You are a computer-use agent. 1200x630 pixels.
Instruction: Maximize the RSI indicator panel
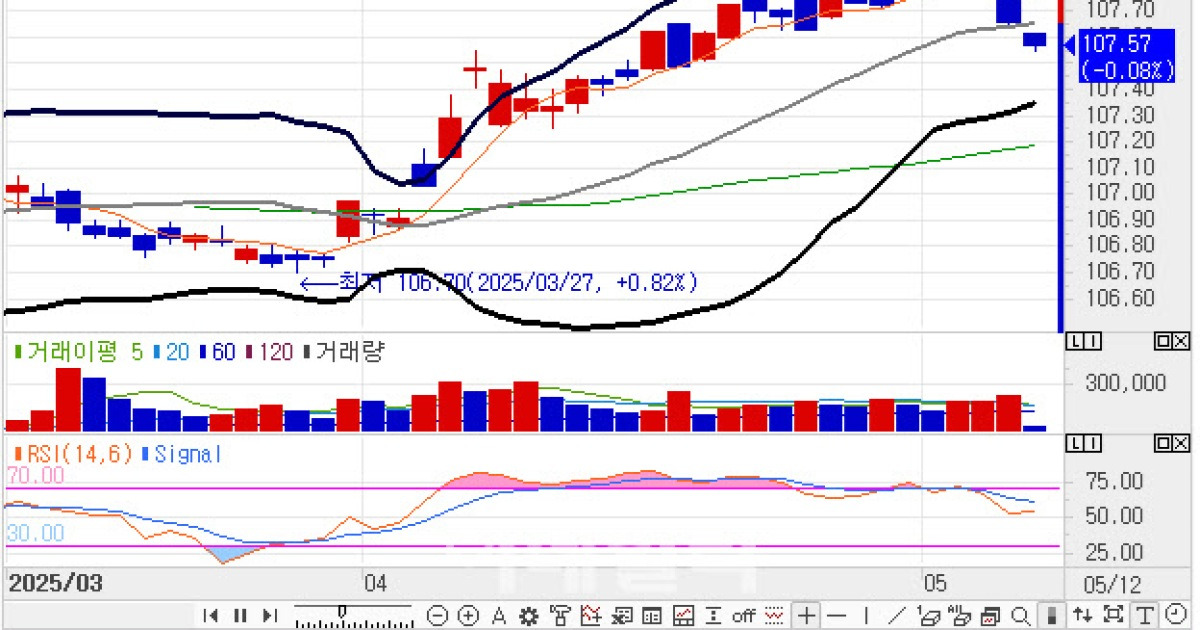tap(1162, 442)
